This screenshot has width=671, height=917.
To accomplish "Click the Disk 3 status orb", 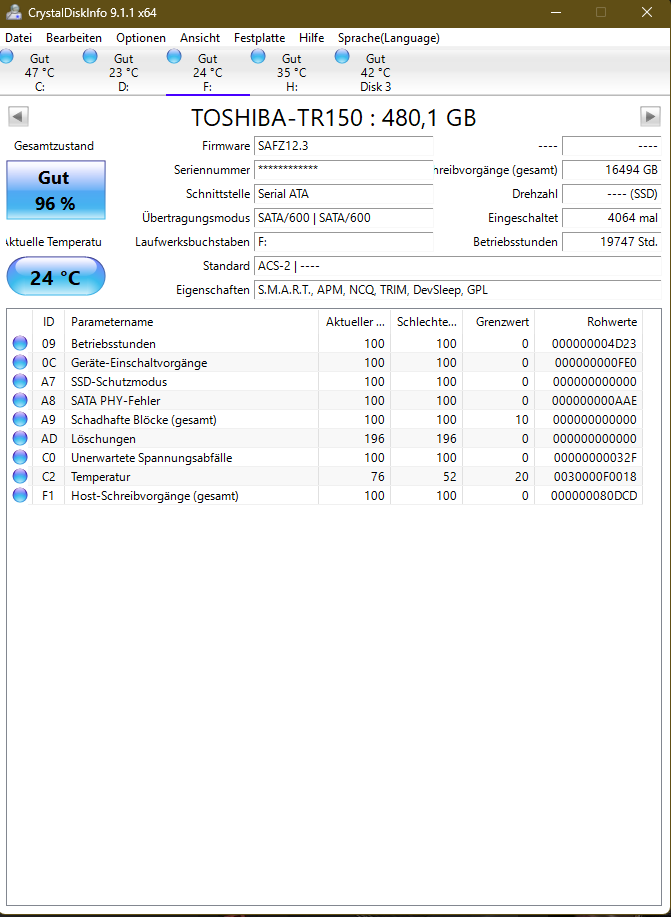I will 342,56.
